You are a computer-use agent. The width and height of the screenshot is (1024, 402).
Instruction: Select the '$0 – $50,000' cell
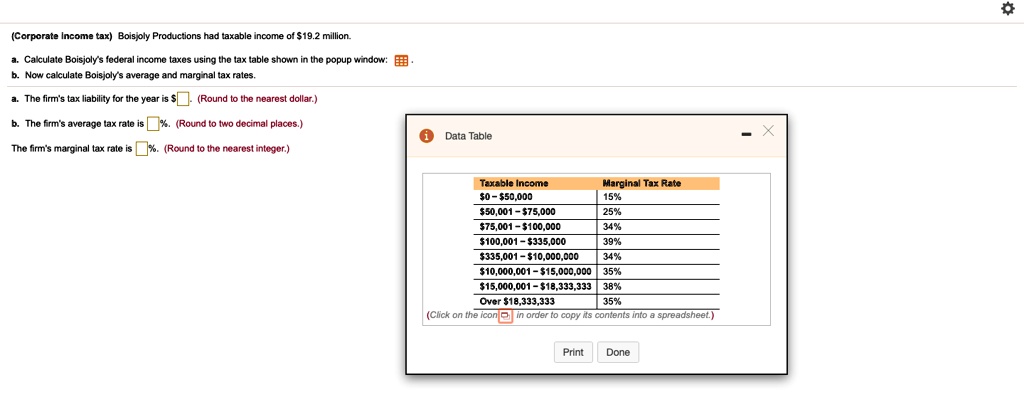[x=536, y=197]
